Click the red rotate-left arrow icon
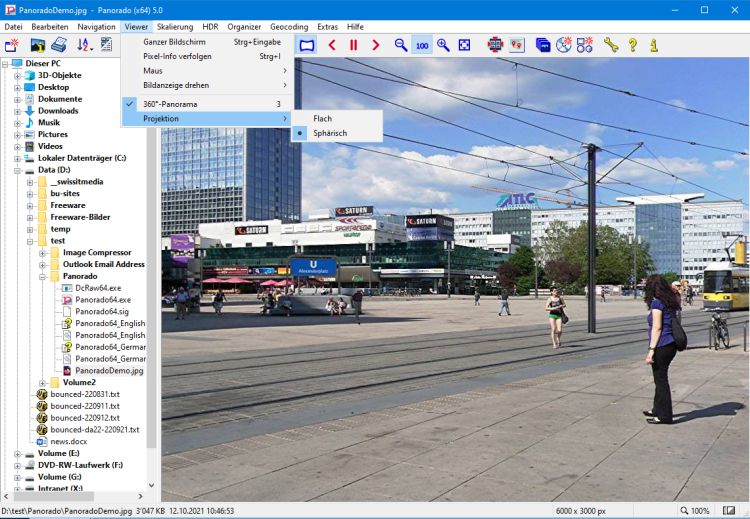This screenshot has width=750, height=519. (331, 45)
